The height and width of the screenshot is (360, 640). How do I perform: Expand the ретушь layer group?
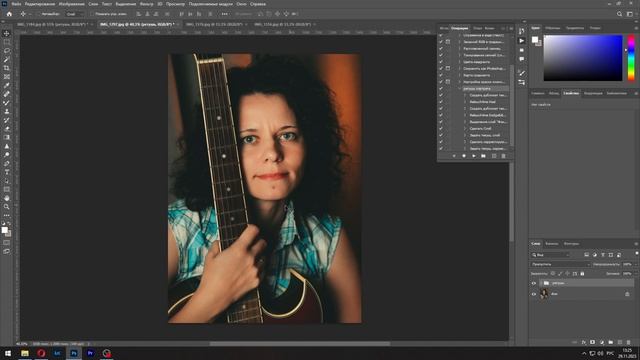541,283
